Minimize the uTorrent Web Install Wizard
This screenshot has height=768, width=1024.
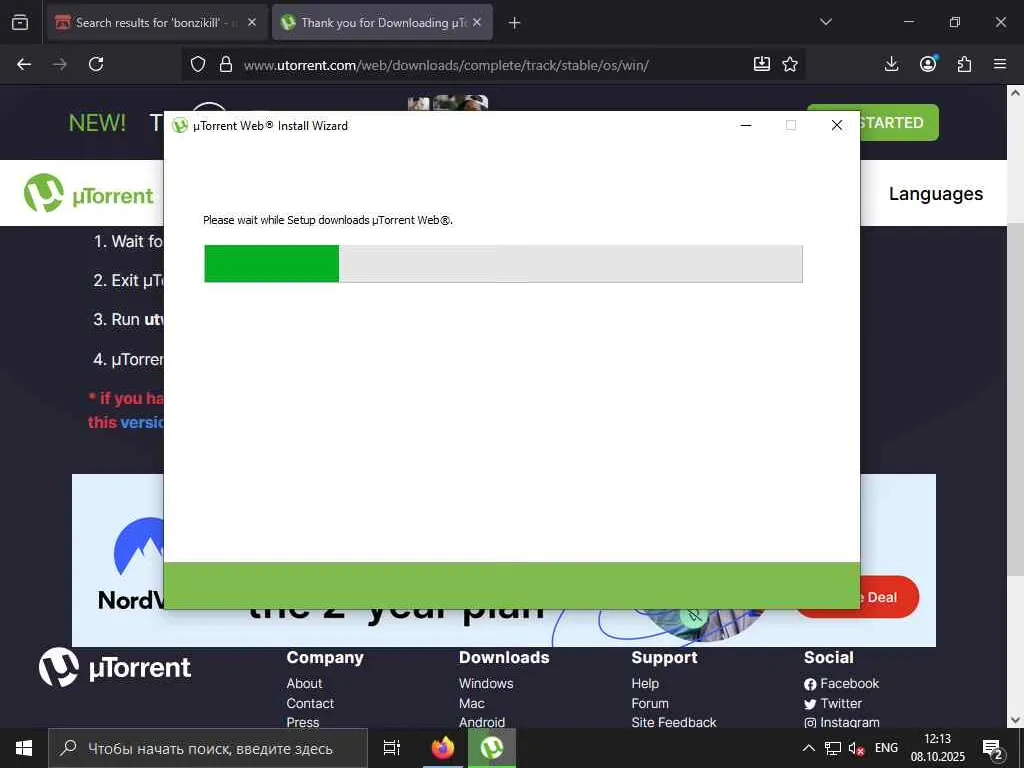coord(746,125)
